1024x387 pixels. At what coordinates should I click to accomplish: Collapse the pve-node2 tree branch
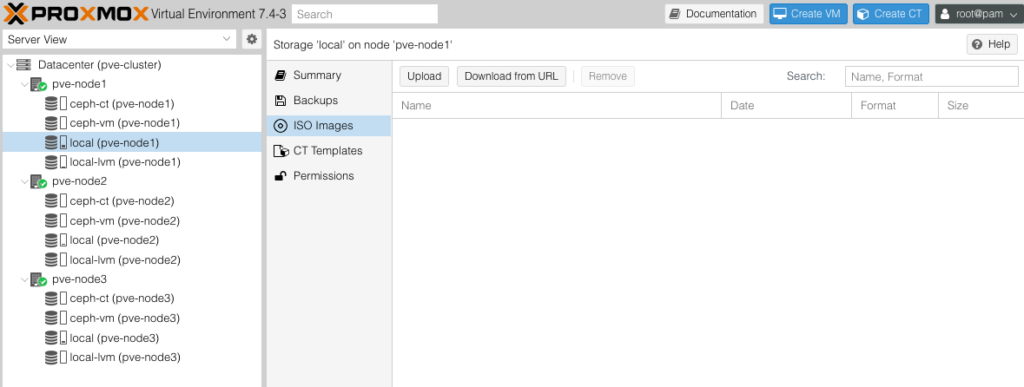(x=24, y=182)
